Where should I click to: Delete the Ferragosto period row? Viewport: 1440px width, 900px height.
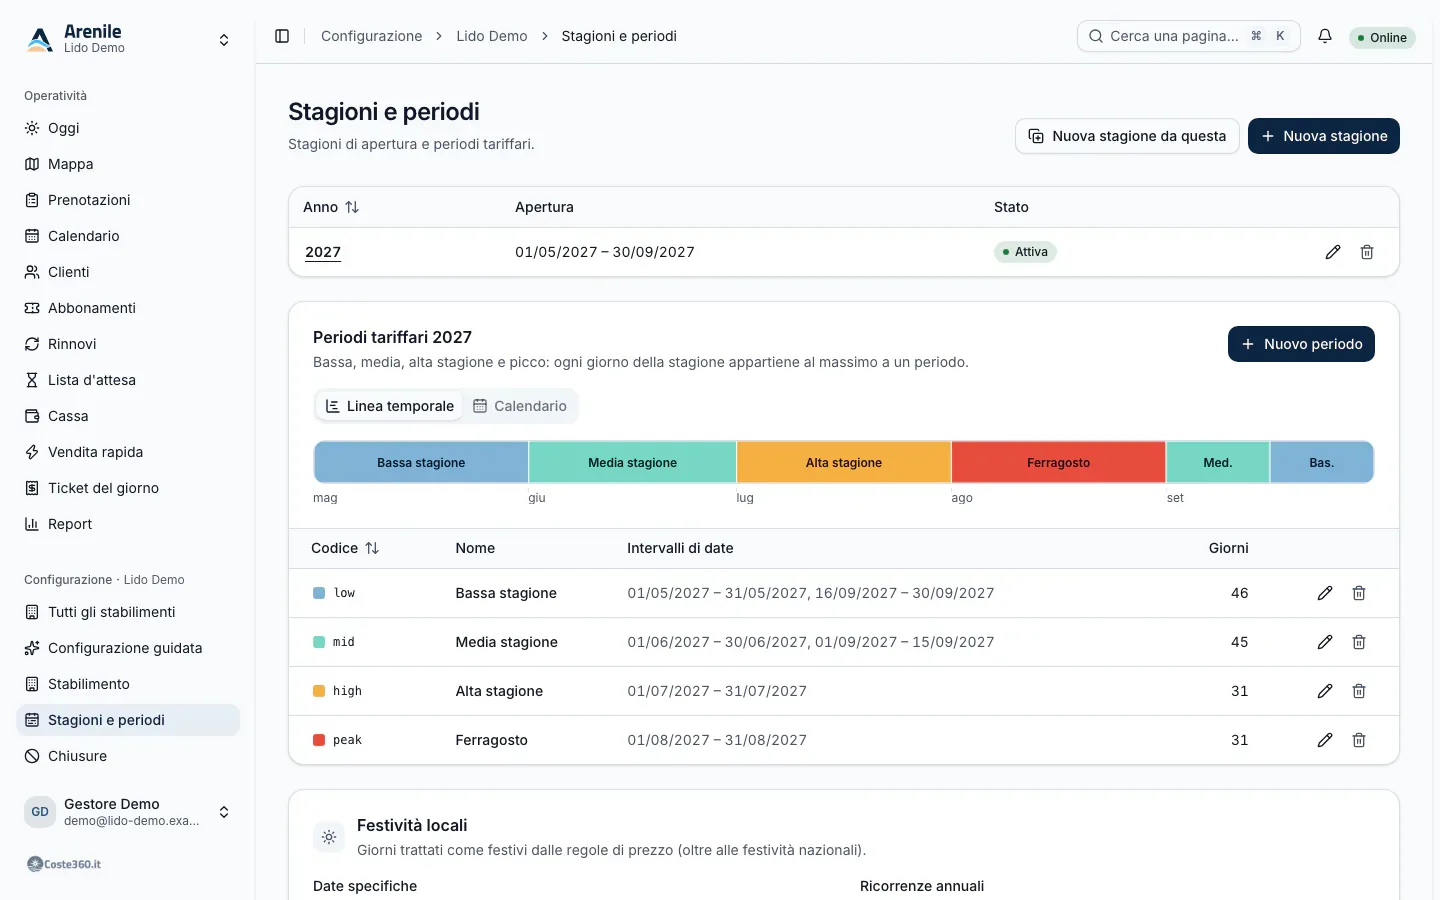[1359, 740]
